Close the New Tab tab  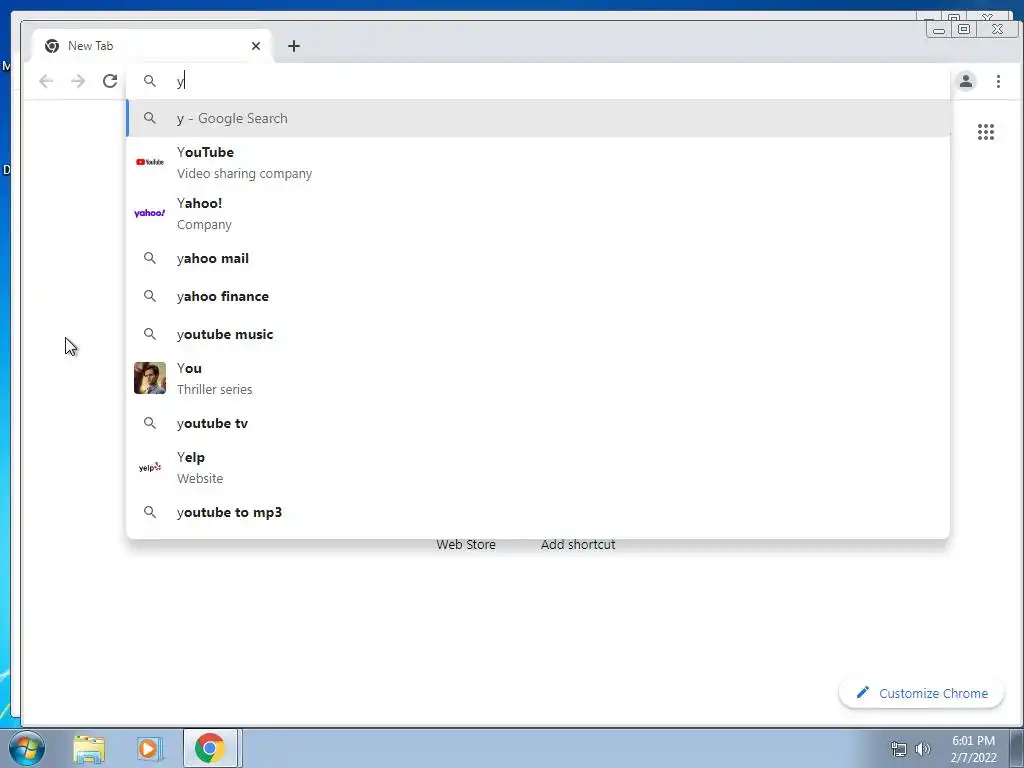point(256,46)
